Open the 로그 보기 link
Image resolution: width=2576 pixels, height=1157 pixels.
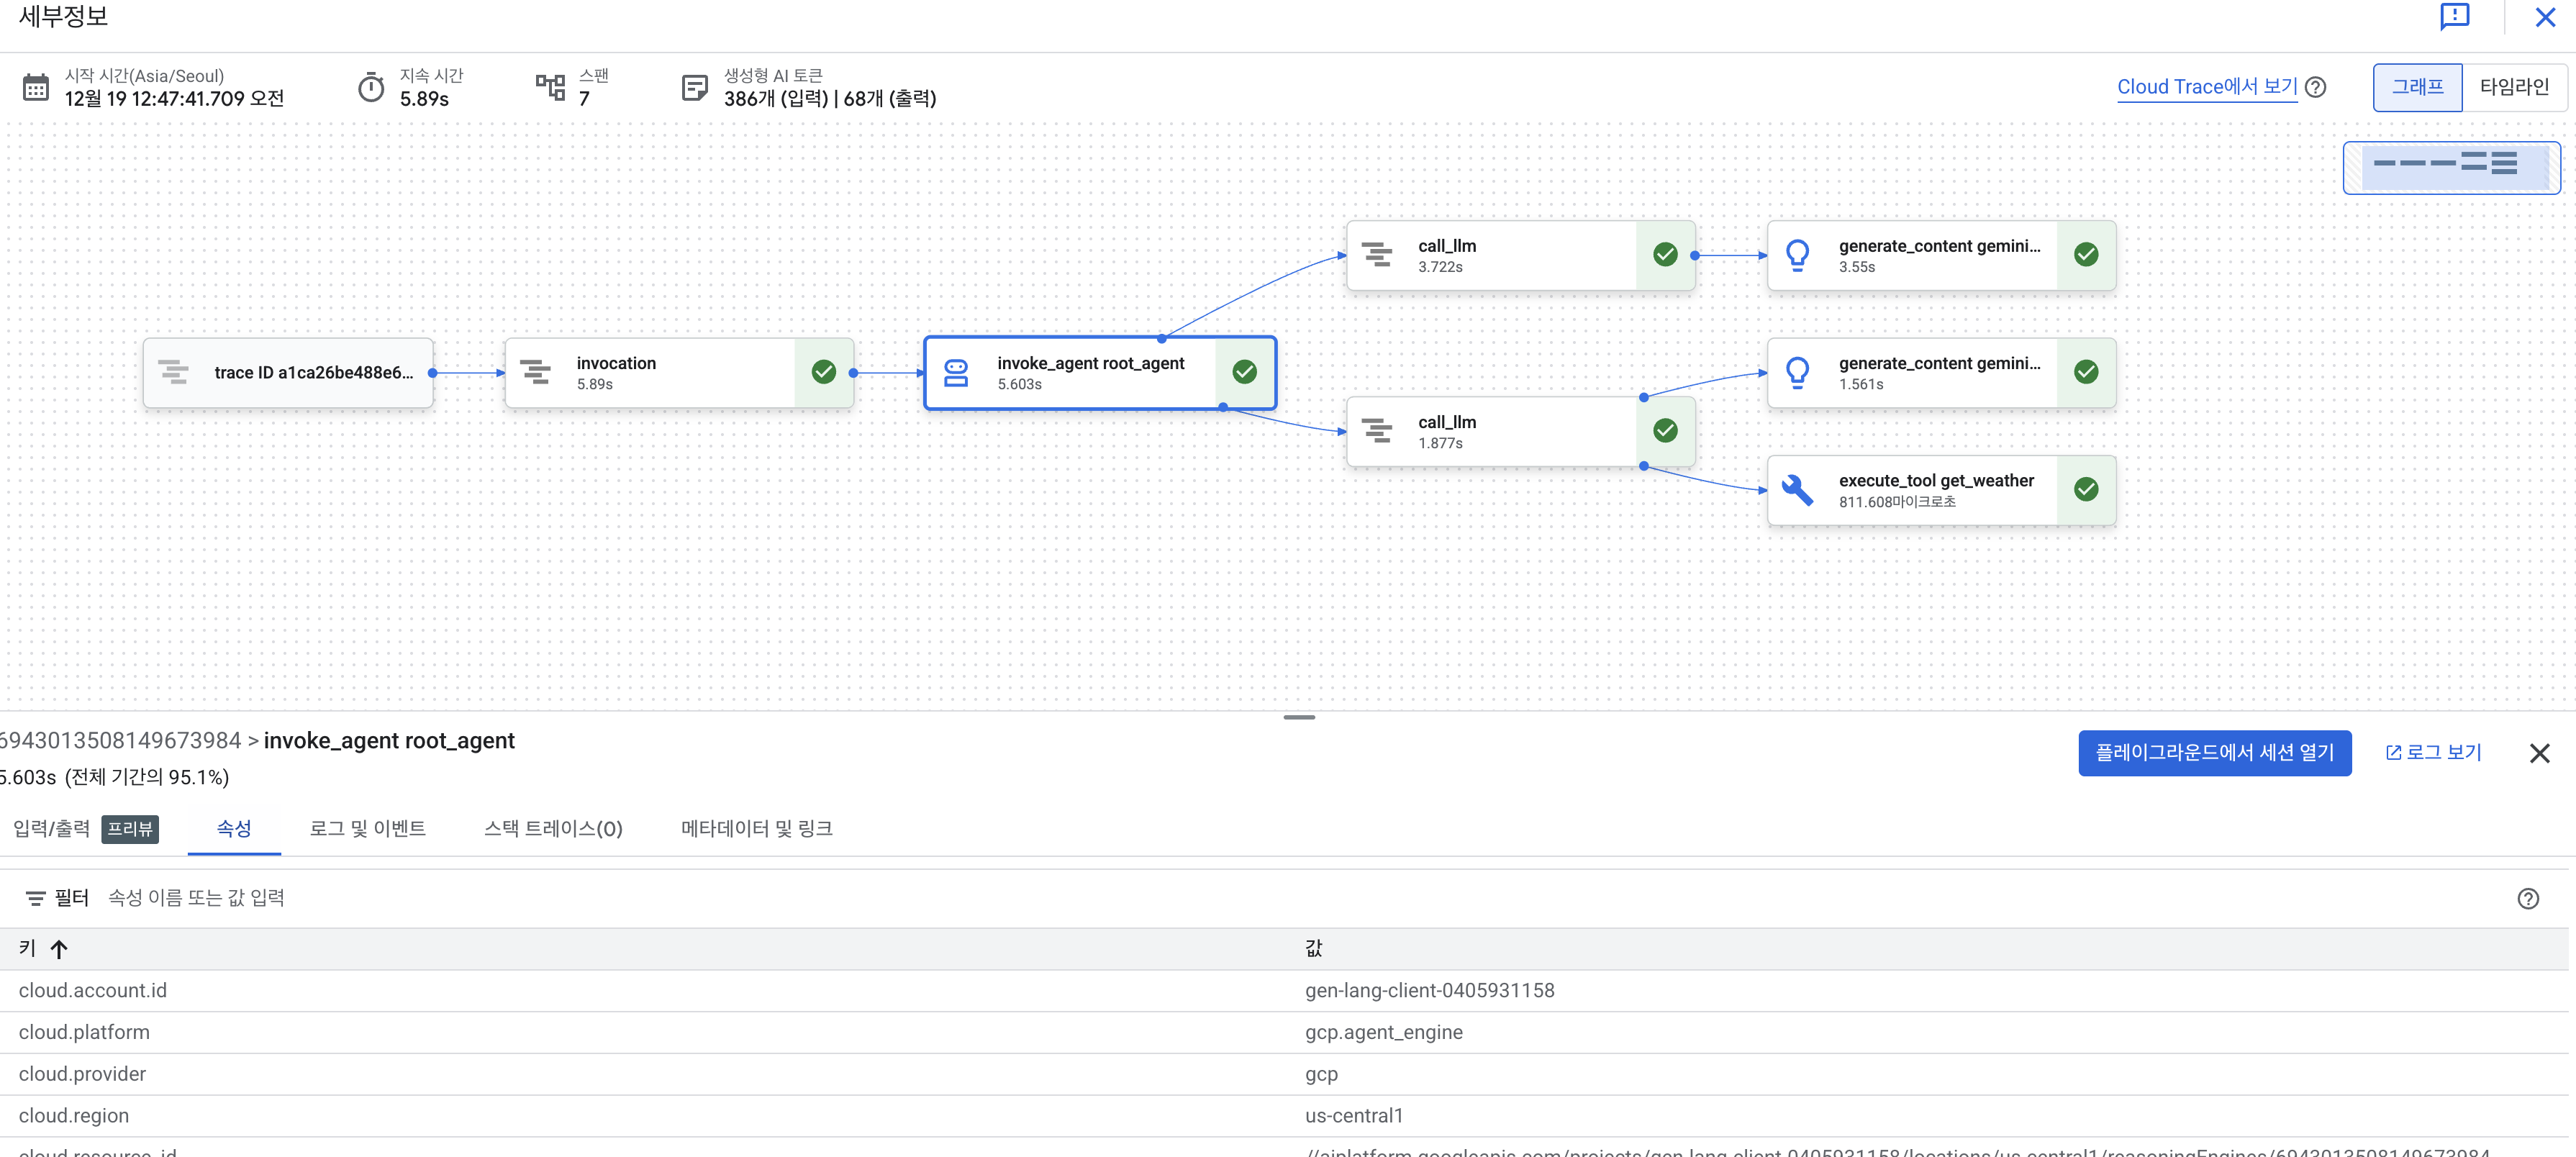pyautogui.click(x=2433, y=752)
